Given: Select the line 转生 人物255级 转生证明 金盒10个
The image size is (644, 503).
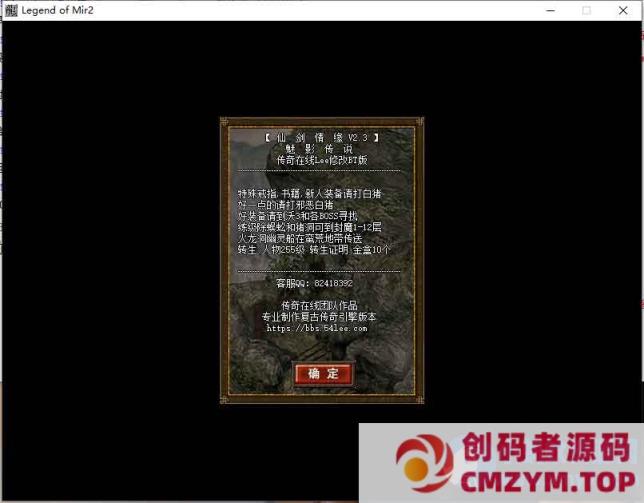Looking at the screenshot, I should click(x=313, y=250).
